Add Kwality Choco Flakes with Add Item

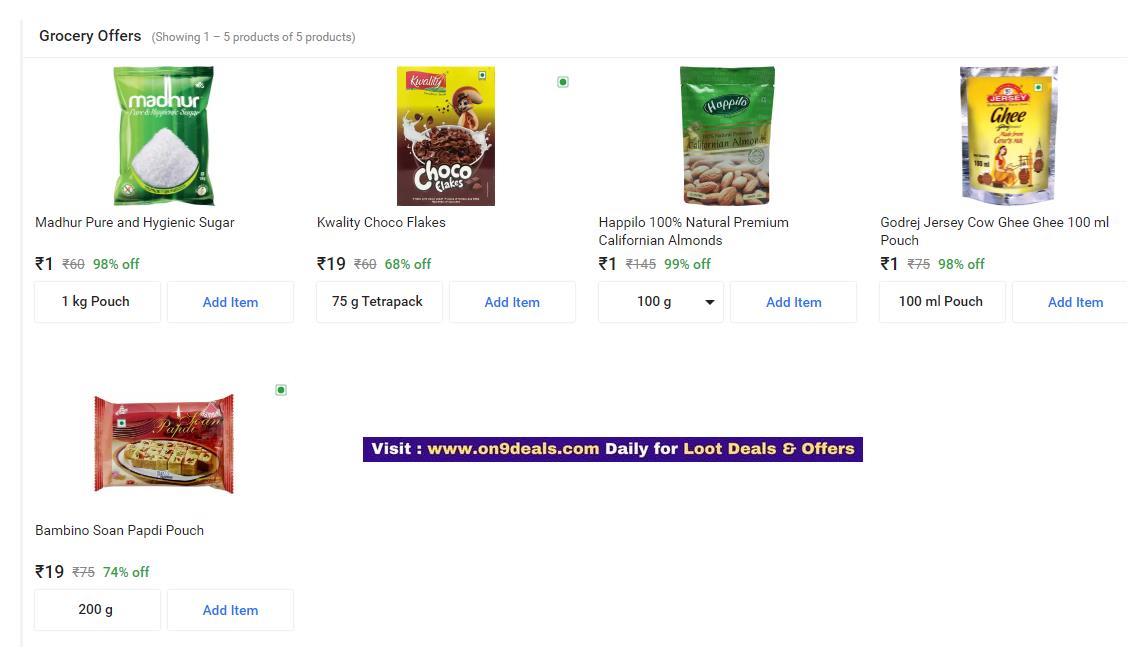pos(512,302)
